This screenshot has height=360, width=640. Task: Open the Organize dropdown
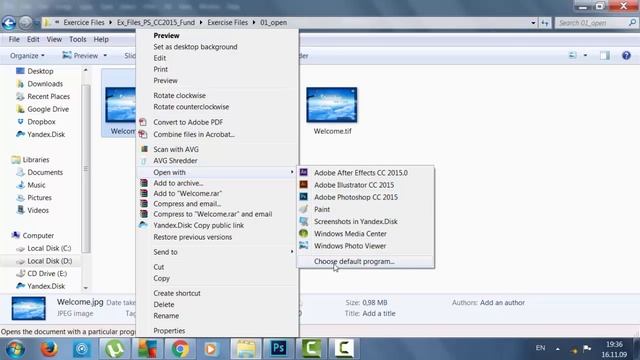[x=27, y=56]
